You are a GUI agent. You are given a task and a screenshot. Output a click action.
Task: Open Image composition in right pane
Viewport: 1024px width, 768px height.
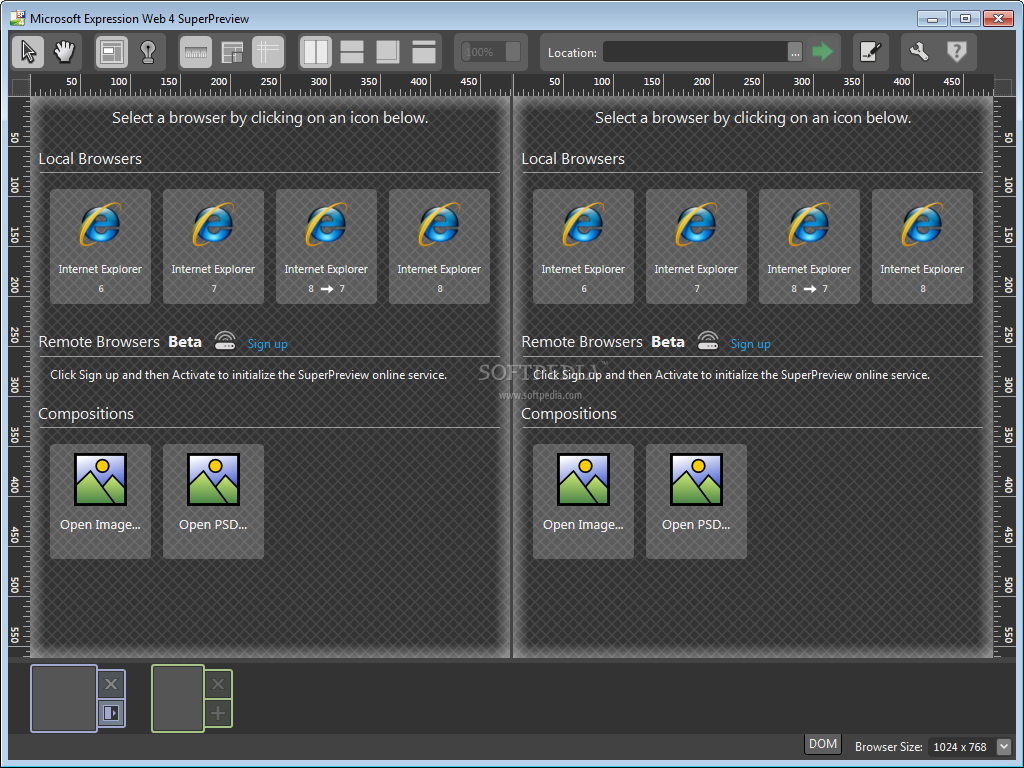(x=583, y=502)
